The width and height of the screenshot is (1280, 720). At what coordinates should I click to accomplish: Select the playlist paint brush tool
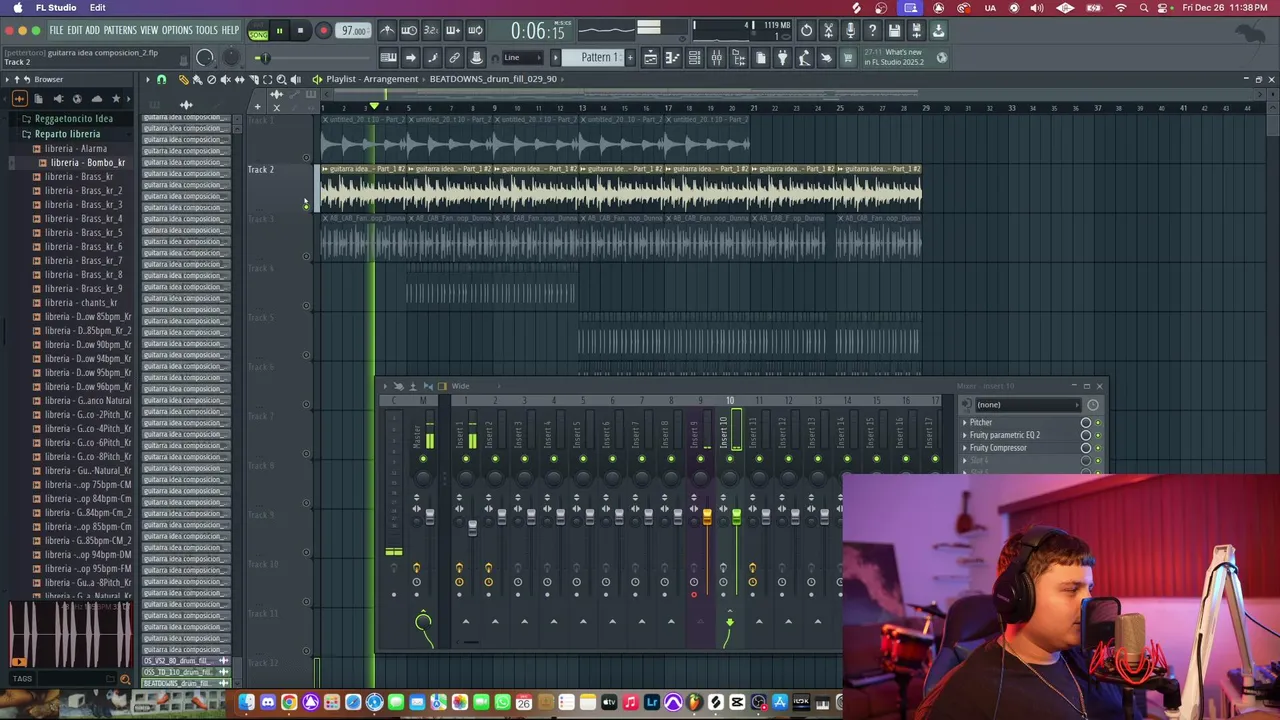(x=197, y=79)
